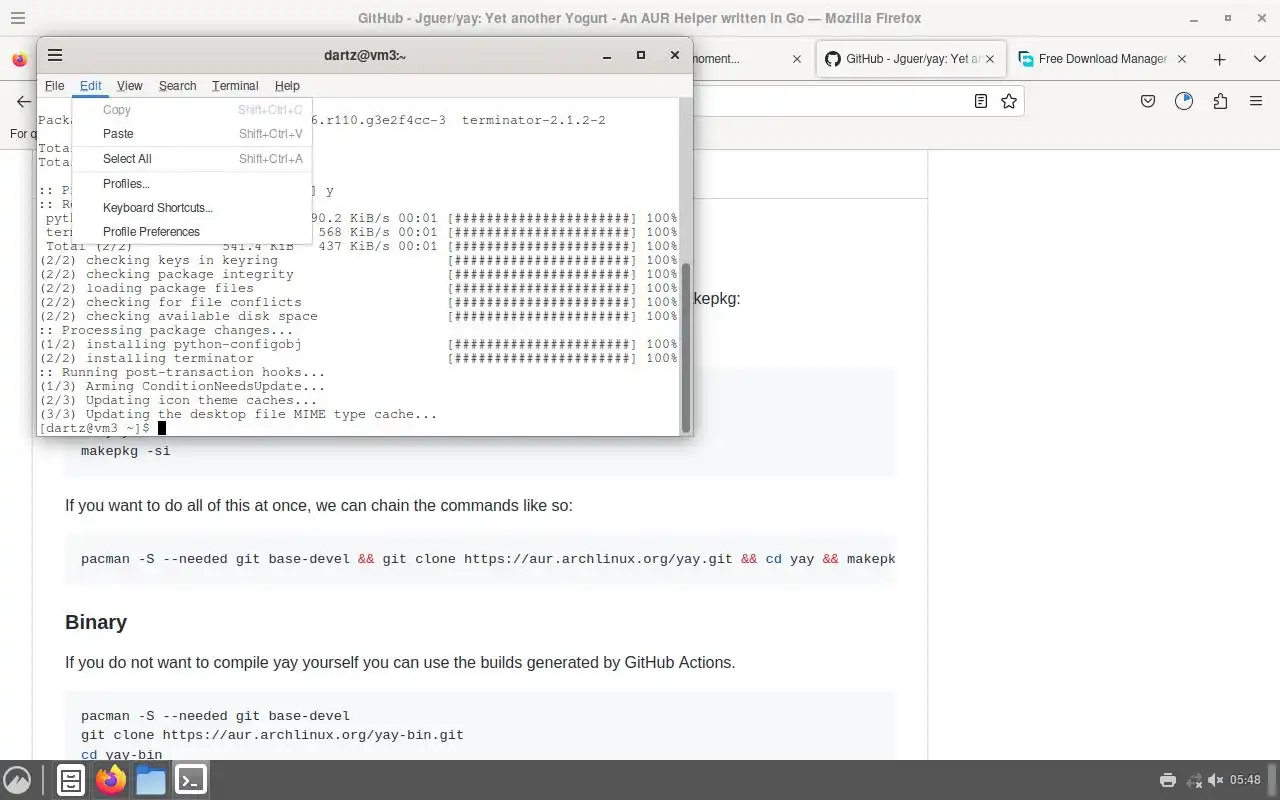Open the terminal View menu
Screen dimensions: 1280x800
(x=129, y=86)
